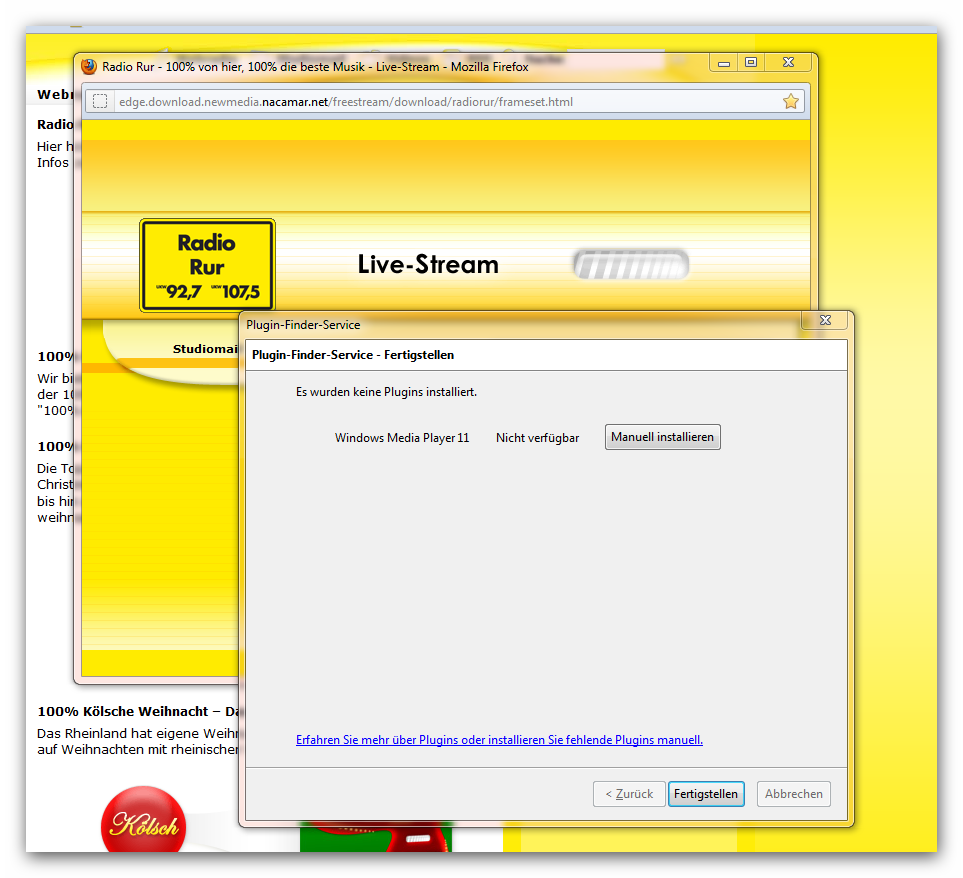Screen dimensions: 963x878
Task: Close the Plugin-Finder-Service dialog
Action: (x=825, y=320)
